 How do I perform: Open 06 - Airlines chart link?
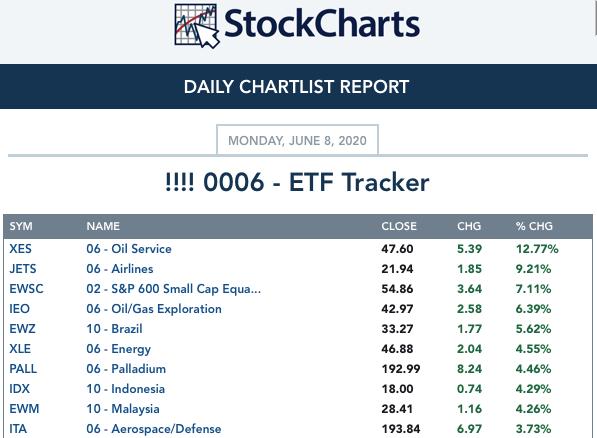120,269
